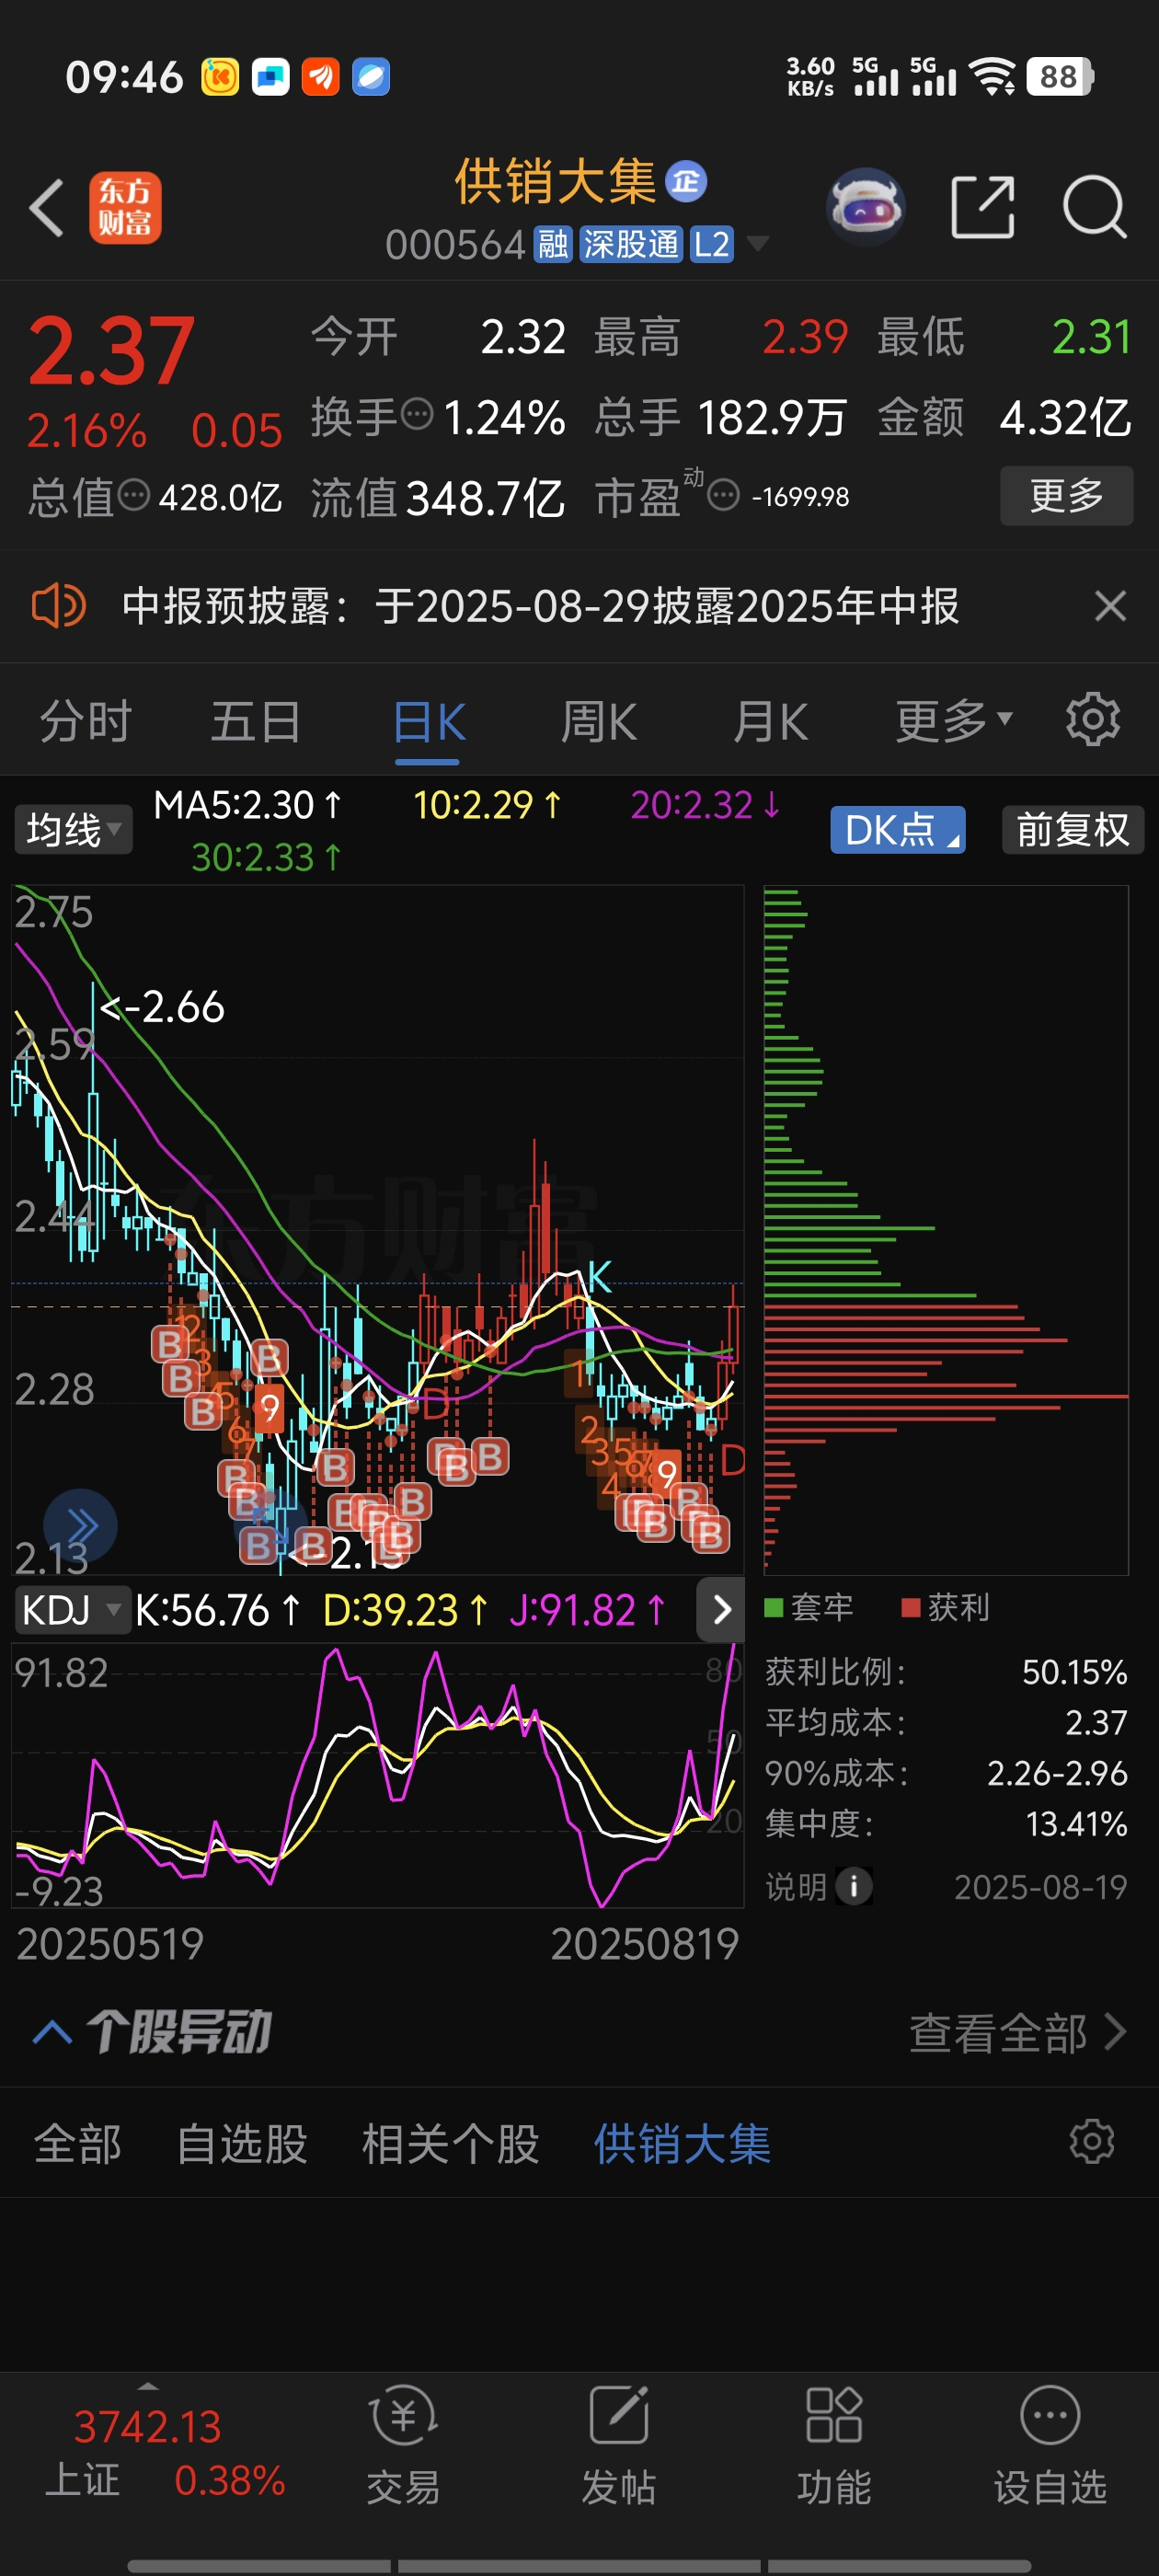Open the KDJ indicator dropdown
Screen dimensions: 1159x2576
point(73,1610)
